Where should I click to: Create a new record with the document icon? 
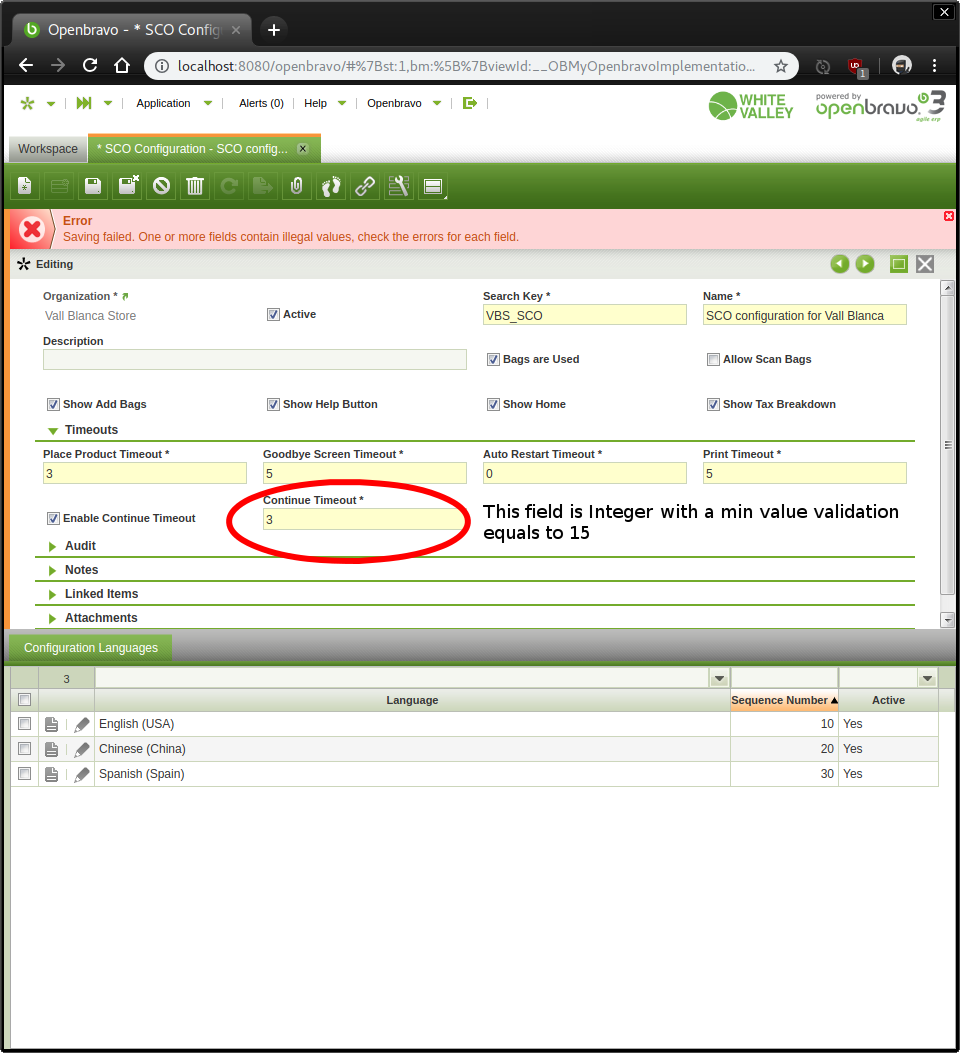coord(25,186)
